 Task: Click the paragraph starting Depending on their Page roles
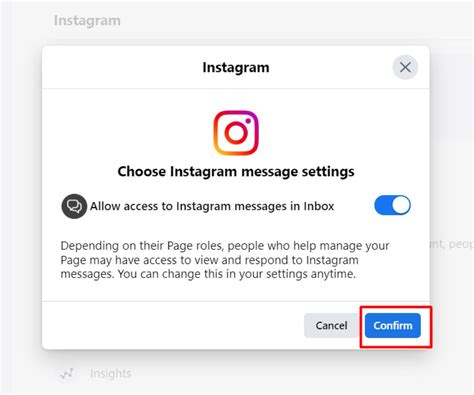pyautogui.click(x=225, y=260)
